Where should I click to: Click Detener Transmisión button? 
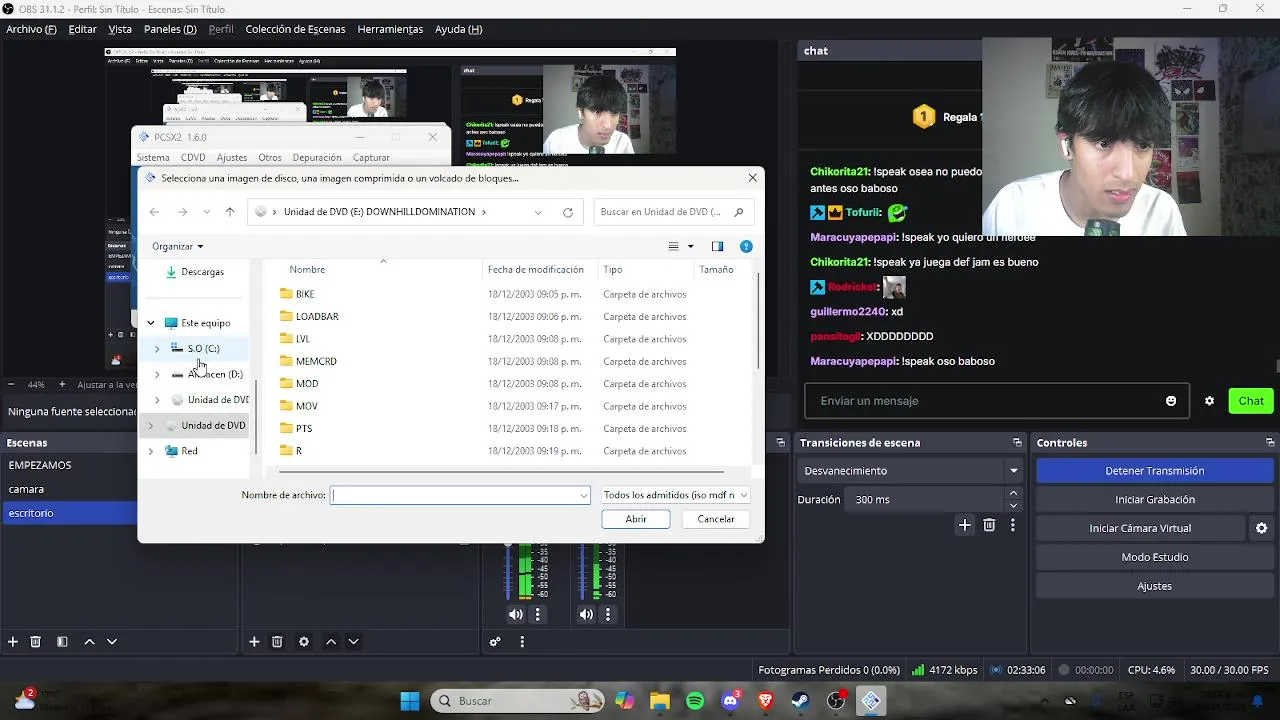coord(1154,471)
